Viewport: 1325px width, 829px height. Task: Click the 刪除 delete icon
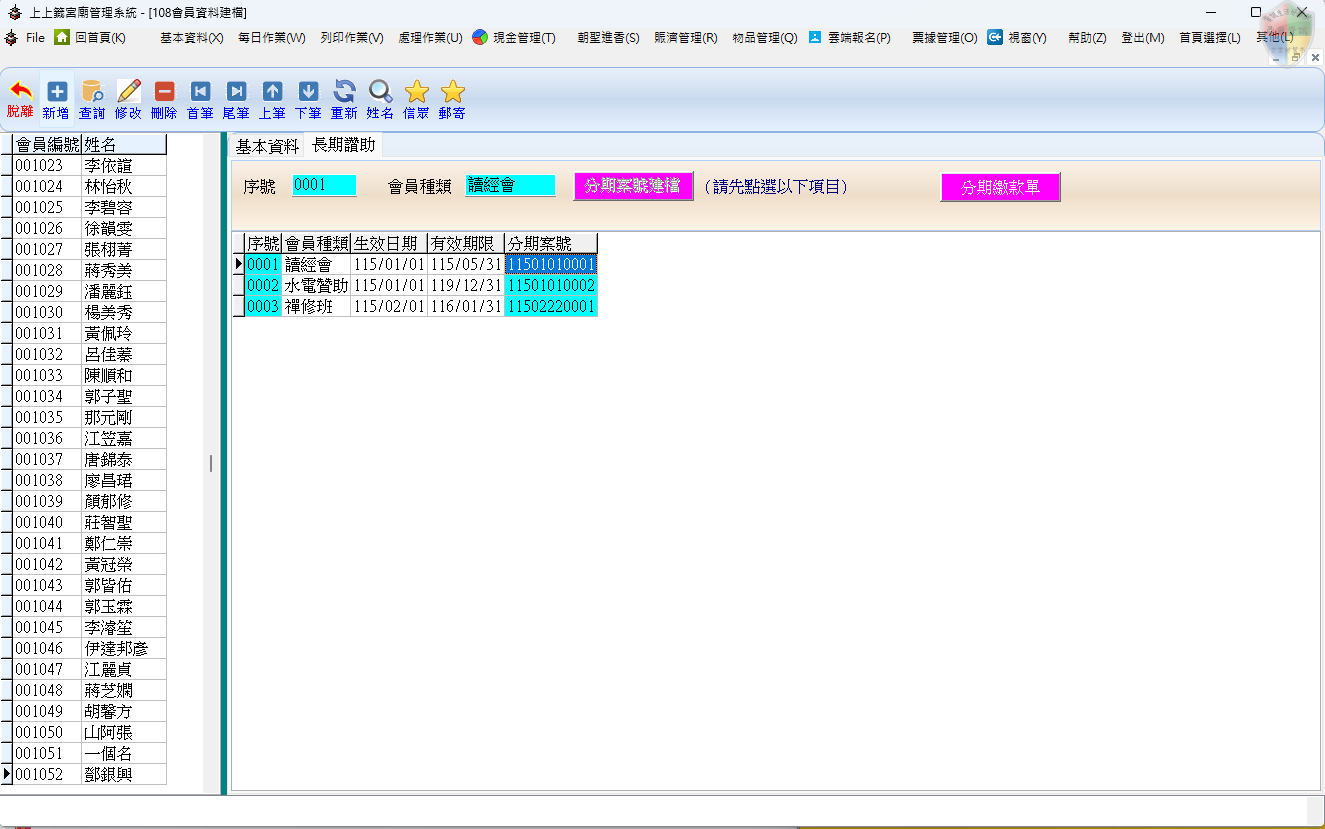pyautogui.click(x=164, y=92)
